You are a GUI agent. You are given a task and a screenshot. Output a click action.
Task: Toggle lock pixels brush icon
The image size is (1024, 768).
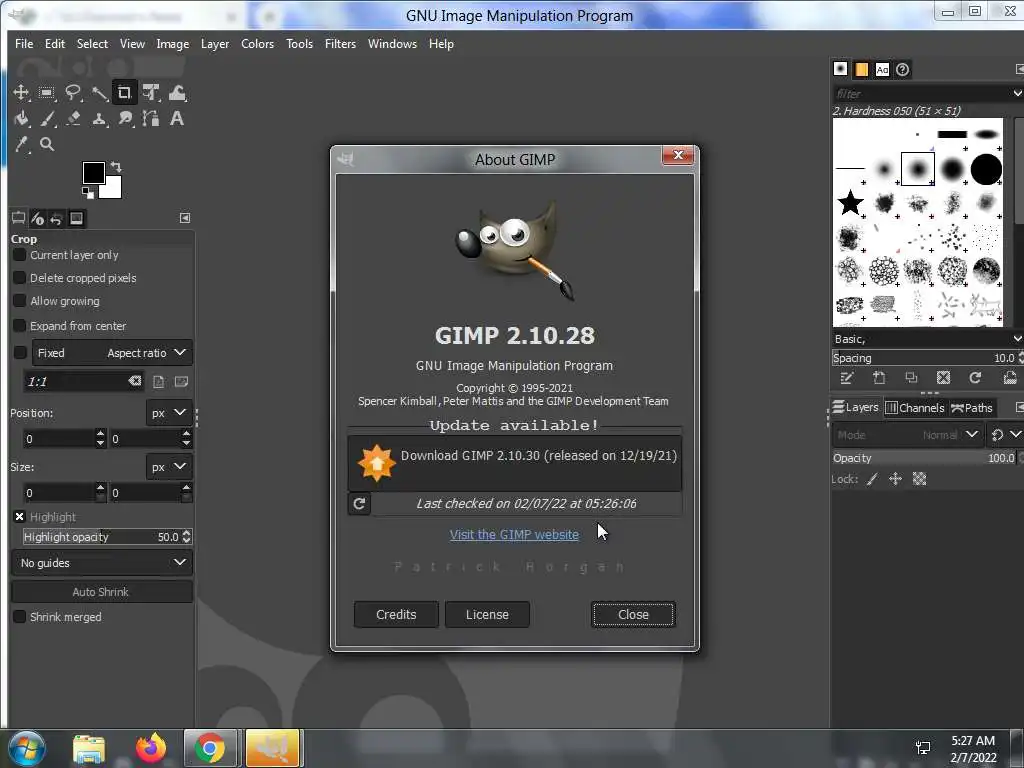point(872,479)
